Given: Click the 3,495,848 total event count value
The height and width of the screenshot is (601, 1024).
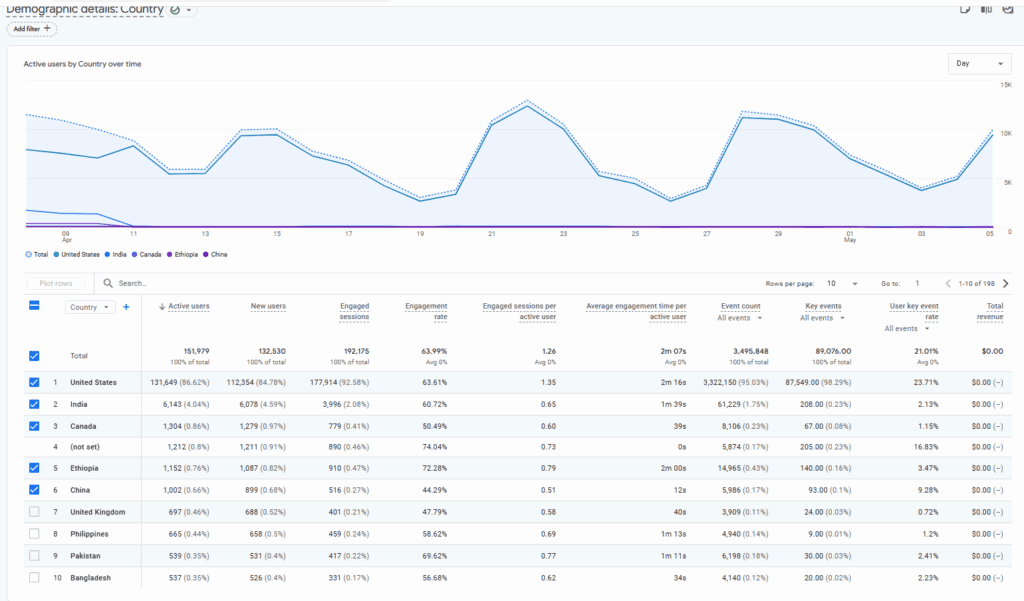Looking at the screenshot, I should tap(750, 351).
